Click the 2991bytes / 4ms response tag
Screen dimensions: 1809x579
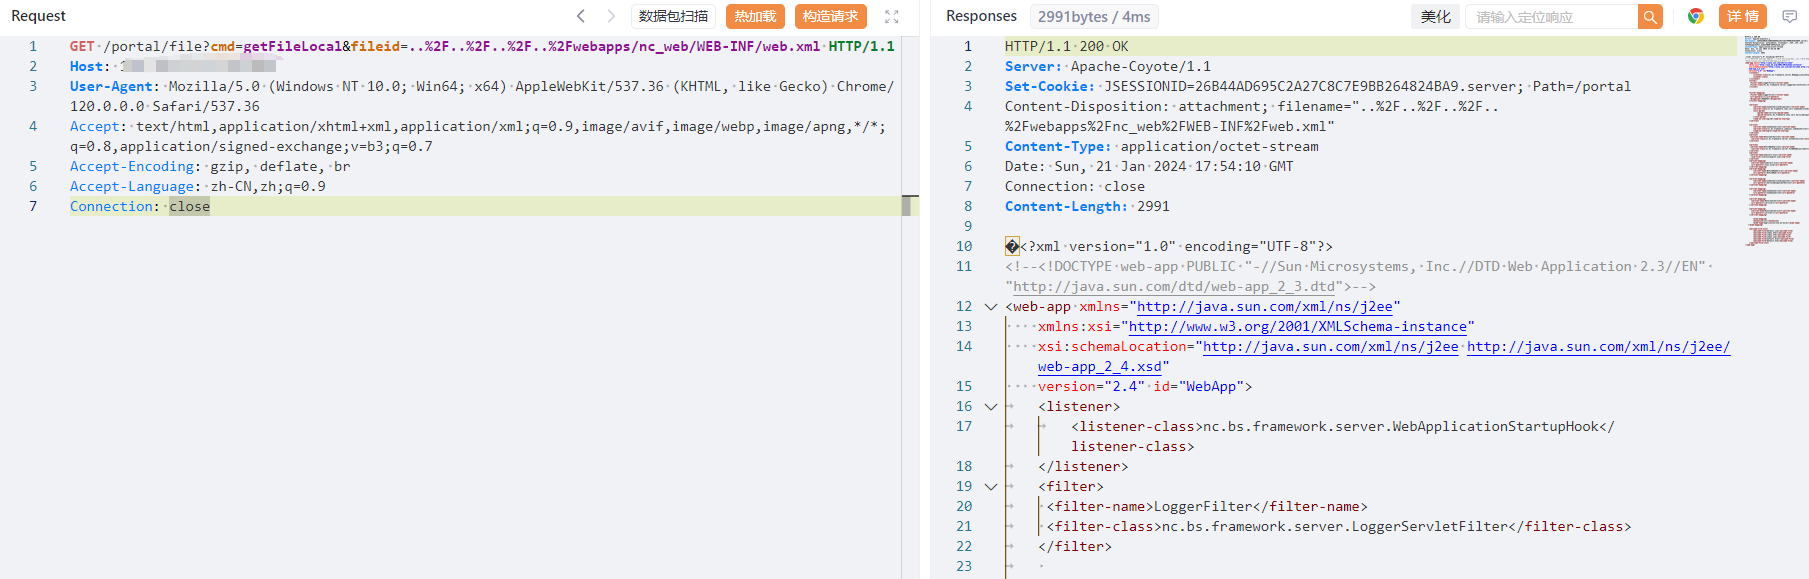[x=1093, y=17]
